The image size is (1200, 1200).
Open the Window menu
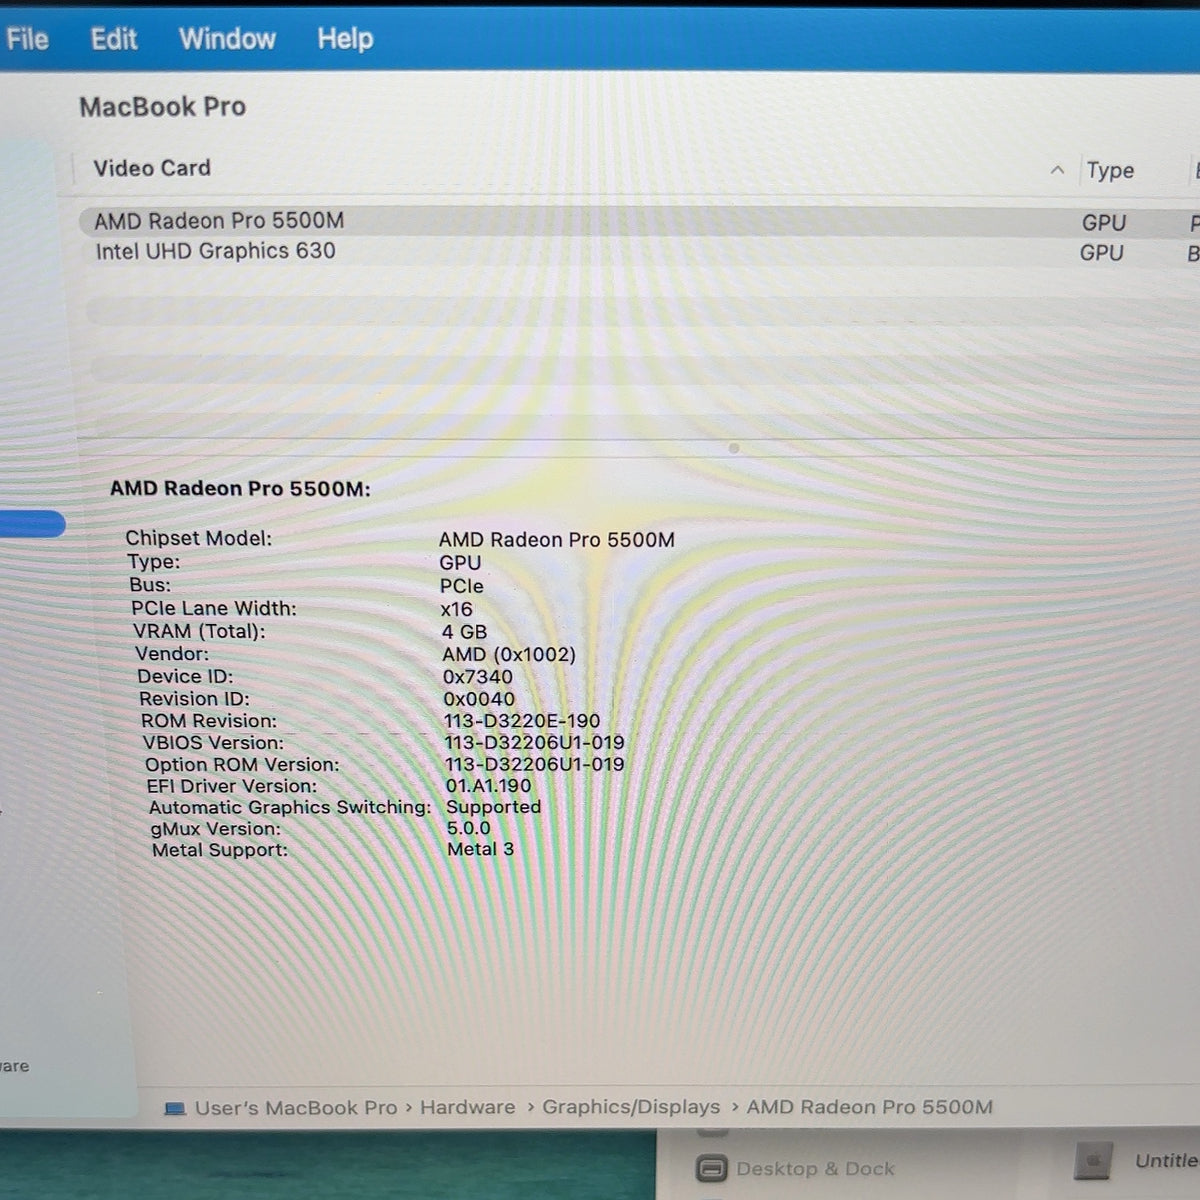tap(227, 39)
